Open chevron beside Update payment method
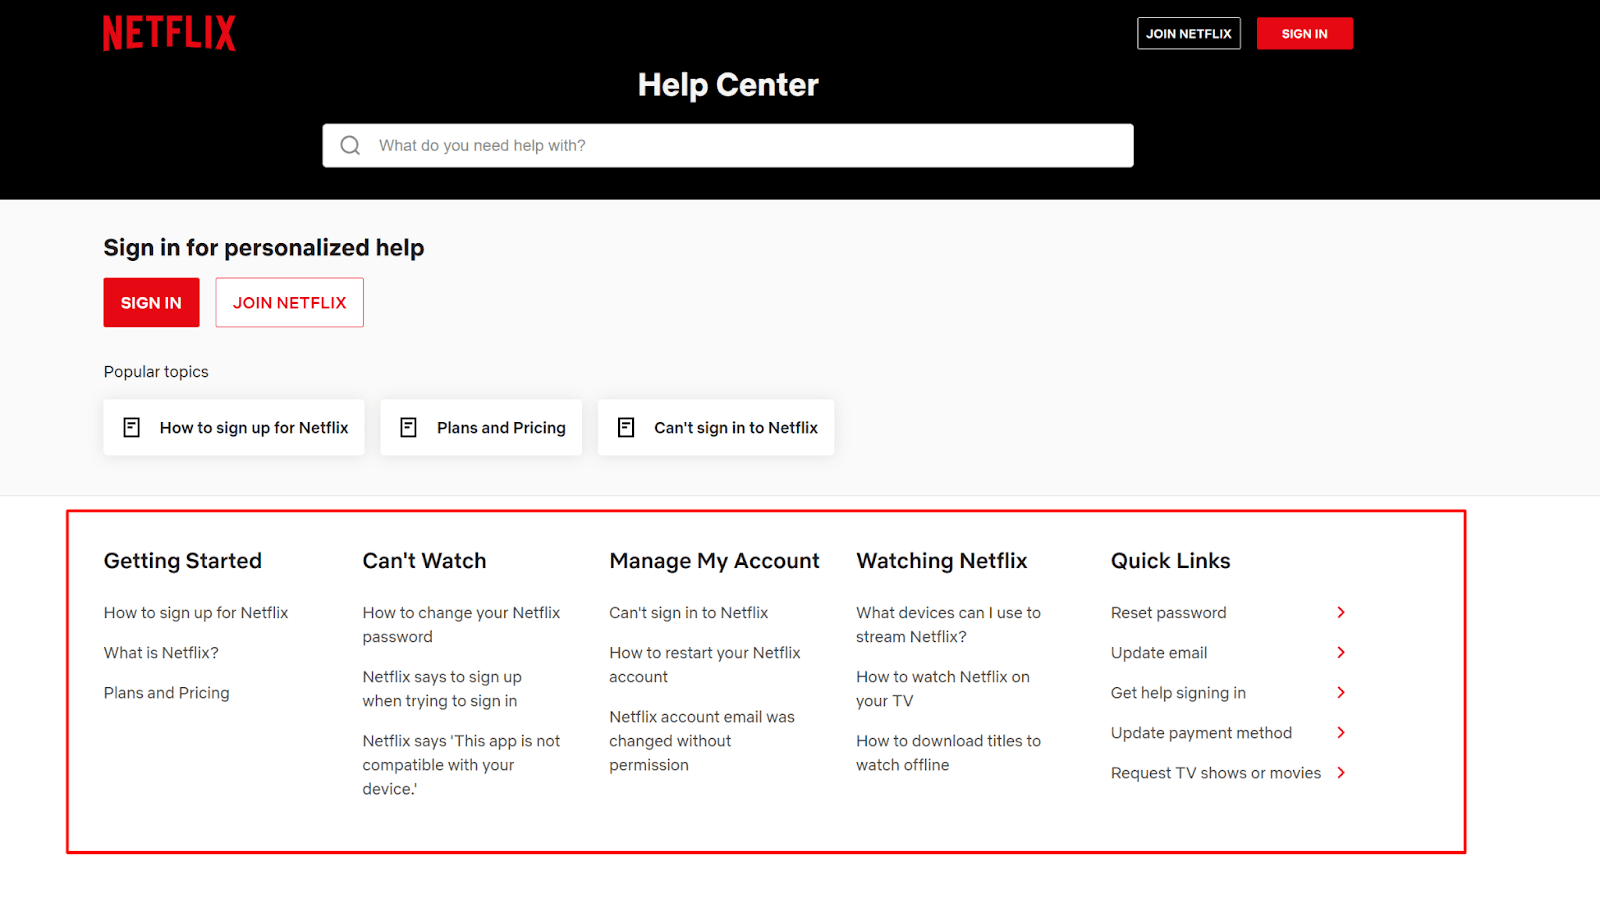The height and width of the screenshot is (919, 1600). (x=1341, y=733)
